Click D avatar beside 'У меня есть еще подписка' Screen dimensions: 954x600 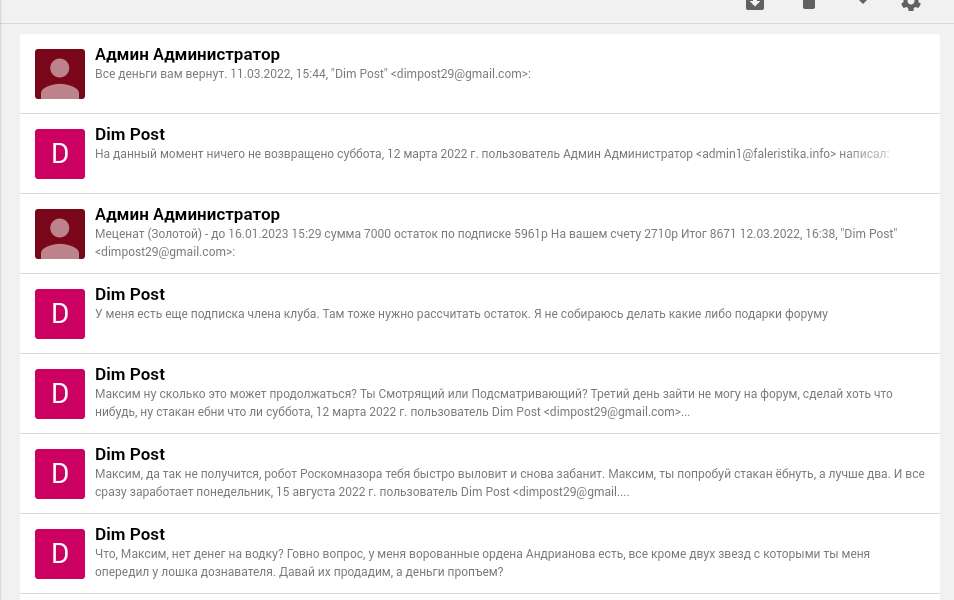point(60,314)
